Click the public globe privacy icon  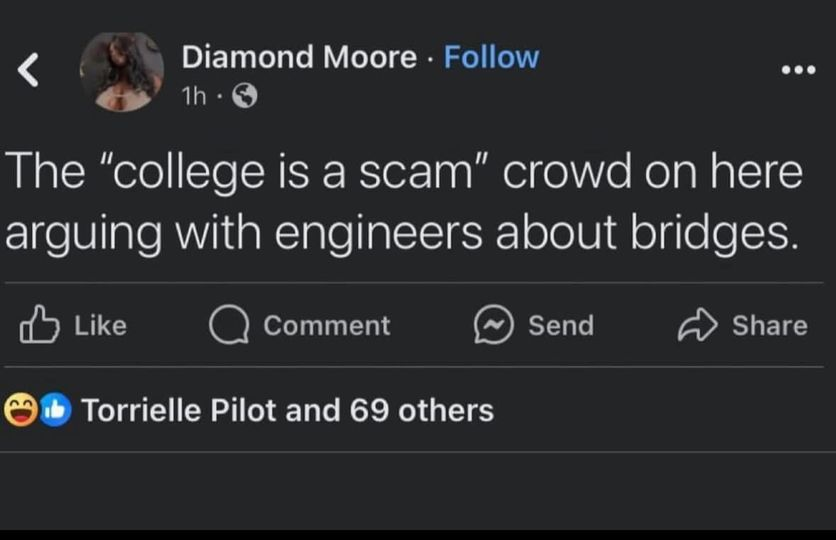[244, 97]
